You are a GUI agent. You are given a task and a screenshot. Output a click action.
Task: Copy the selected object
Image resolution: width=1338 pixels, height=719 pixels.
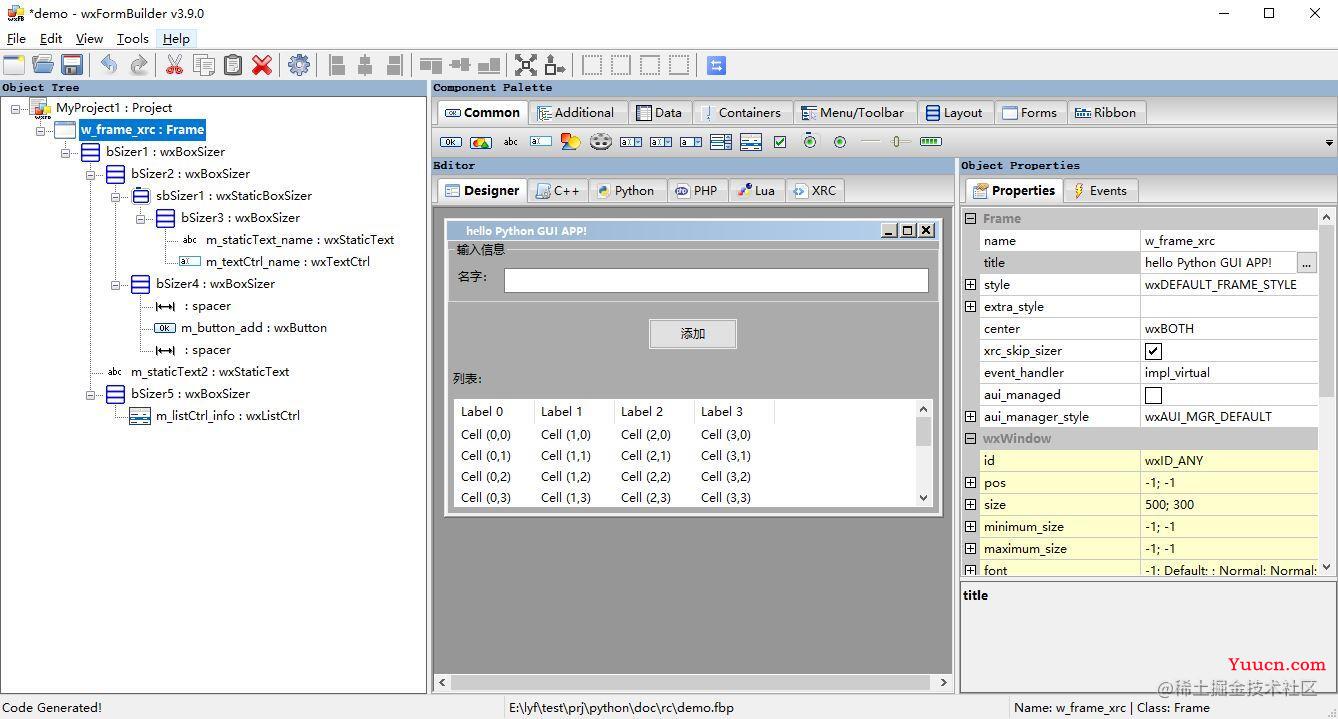tap(204, 65)
